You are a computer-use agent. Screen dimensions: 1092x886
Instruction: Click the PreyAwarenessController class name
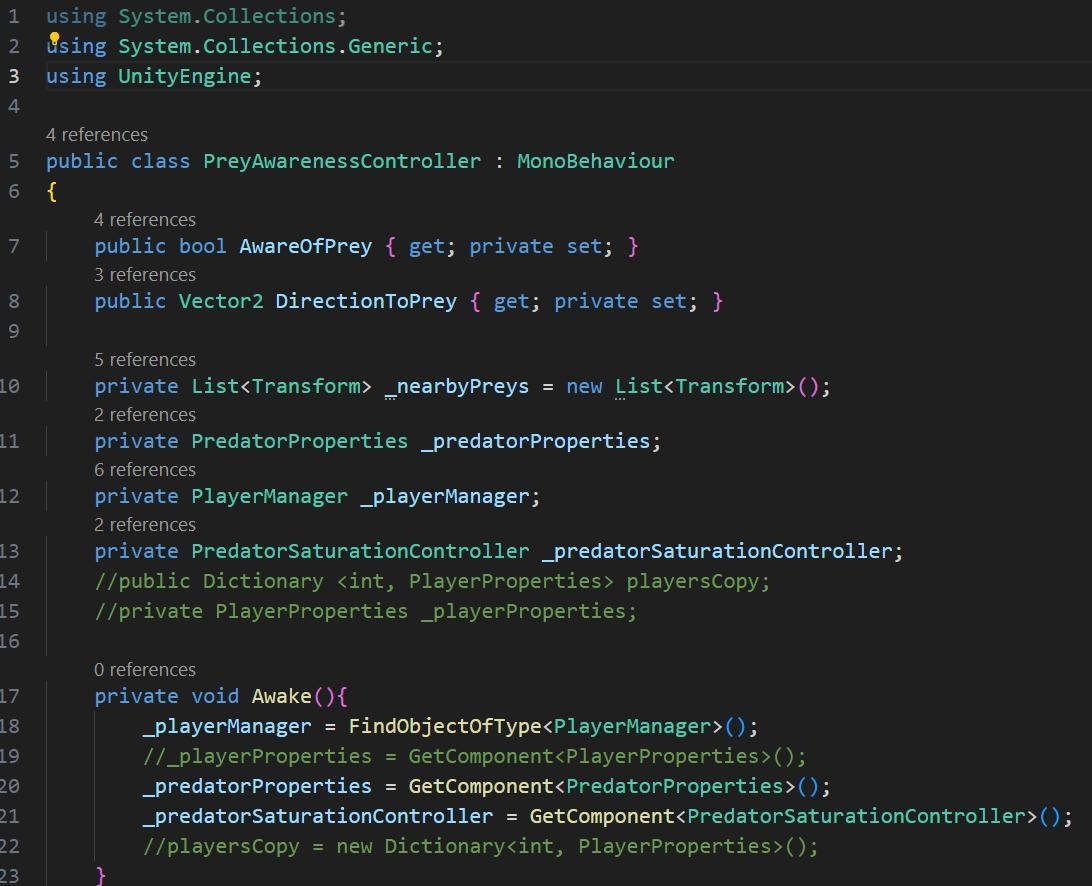click(x=342, y=161)
